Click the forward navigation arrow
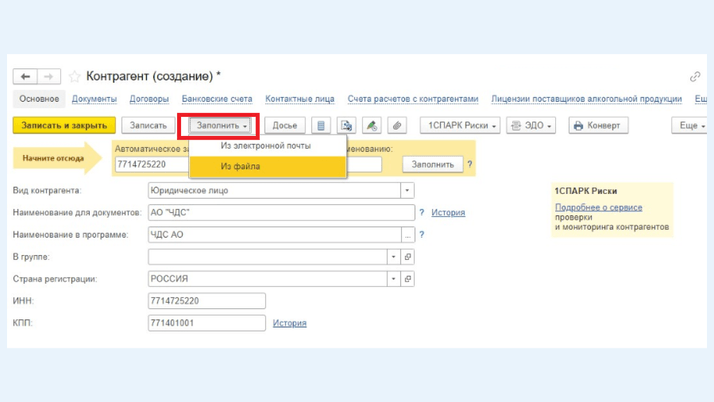The height and width of the screenshot is (402, 714). (x=48, y=76)
